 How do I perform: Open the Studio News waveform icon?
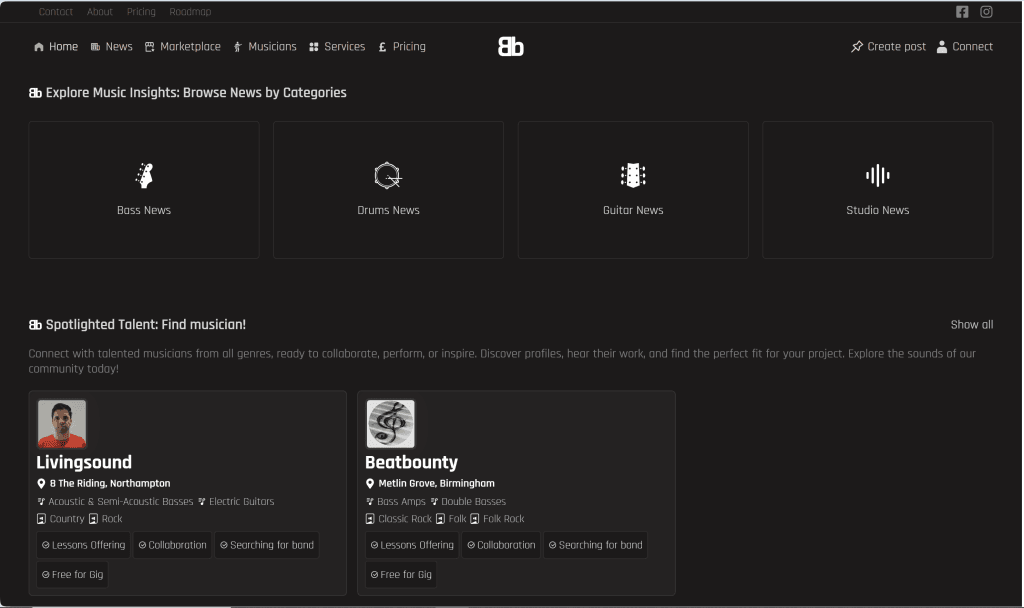coord(877,176)
